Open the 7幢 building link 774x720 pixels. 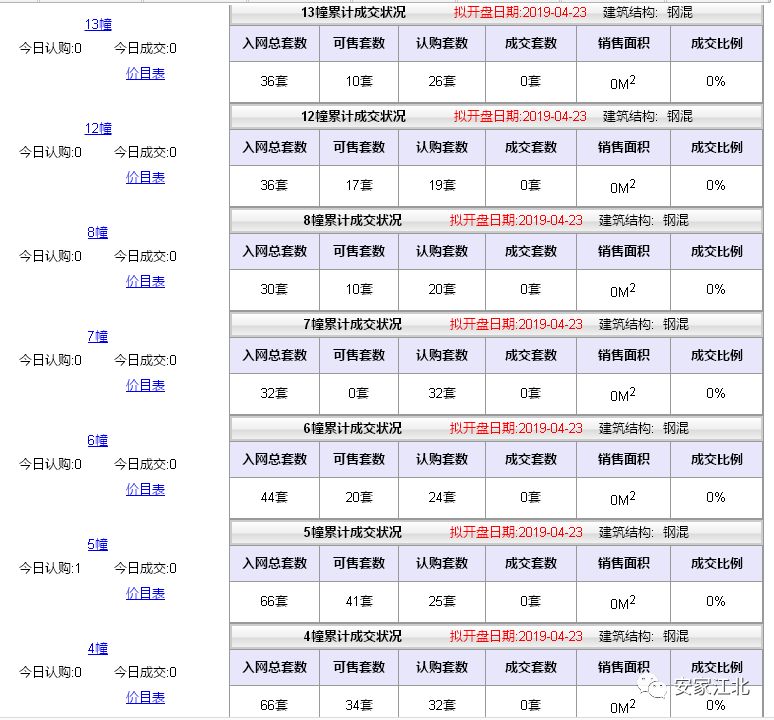point(97,337)
